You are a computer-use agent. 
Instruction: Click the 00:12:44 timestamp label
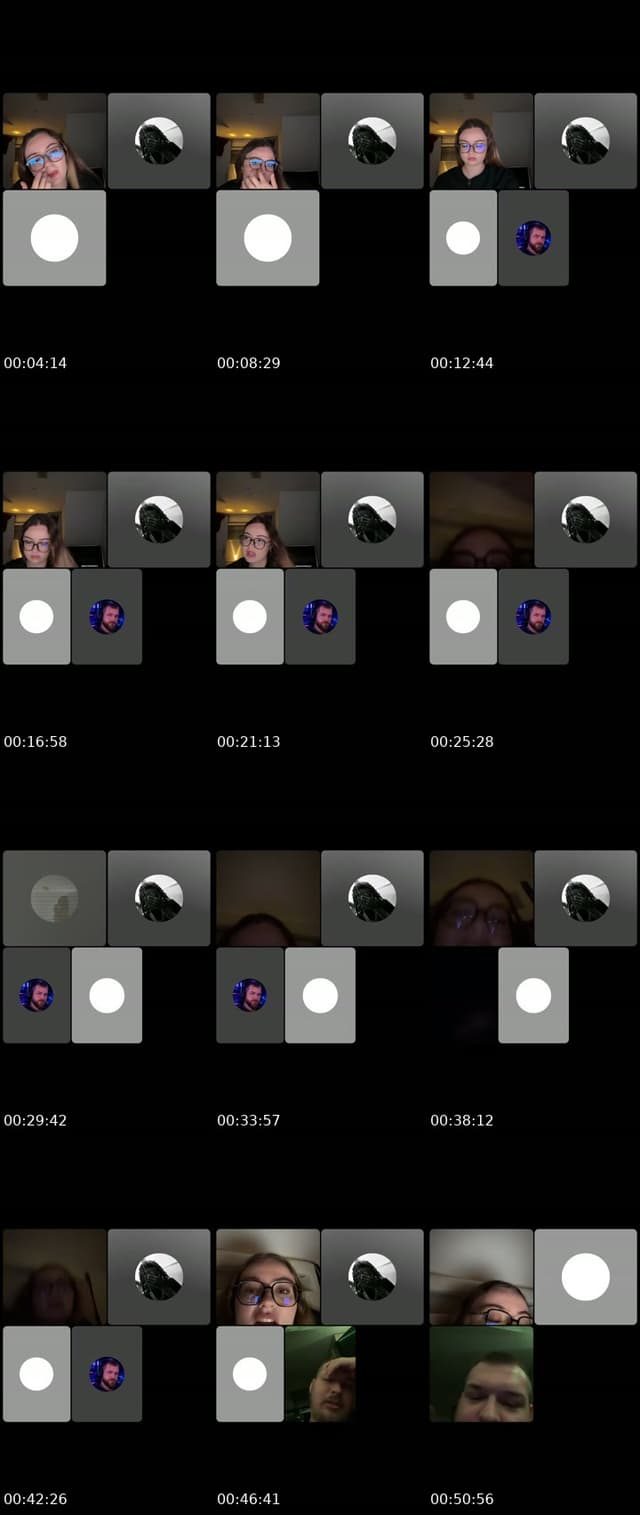462,363
